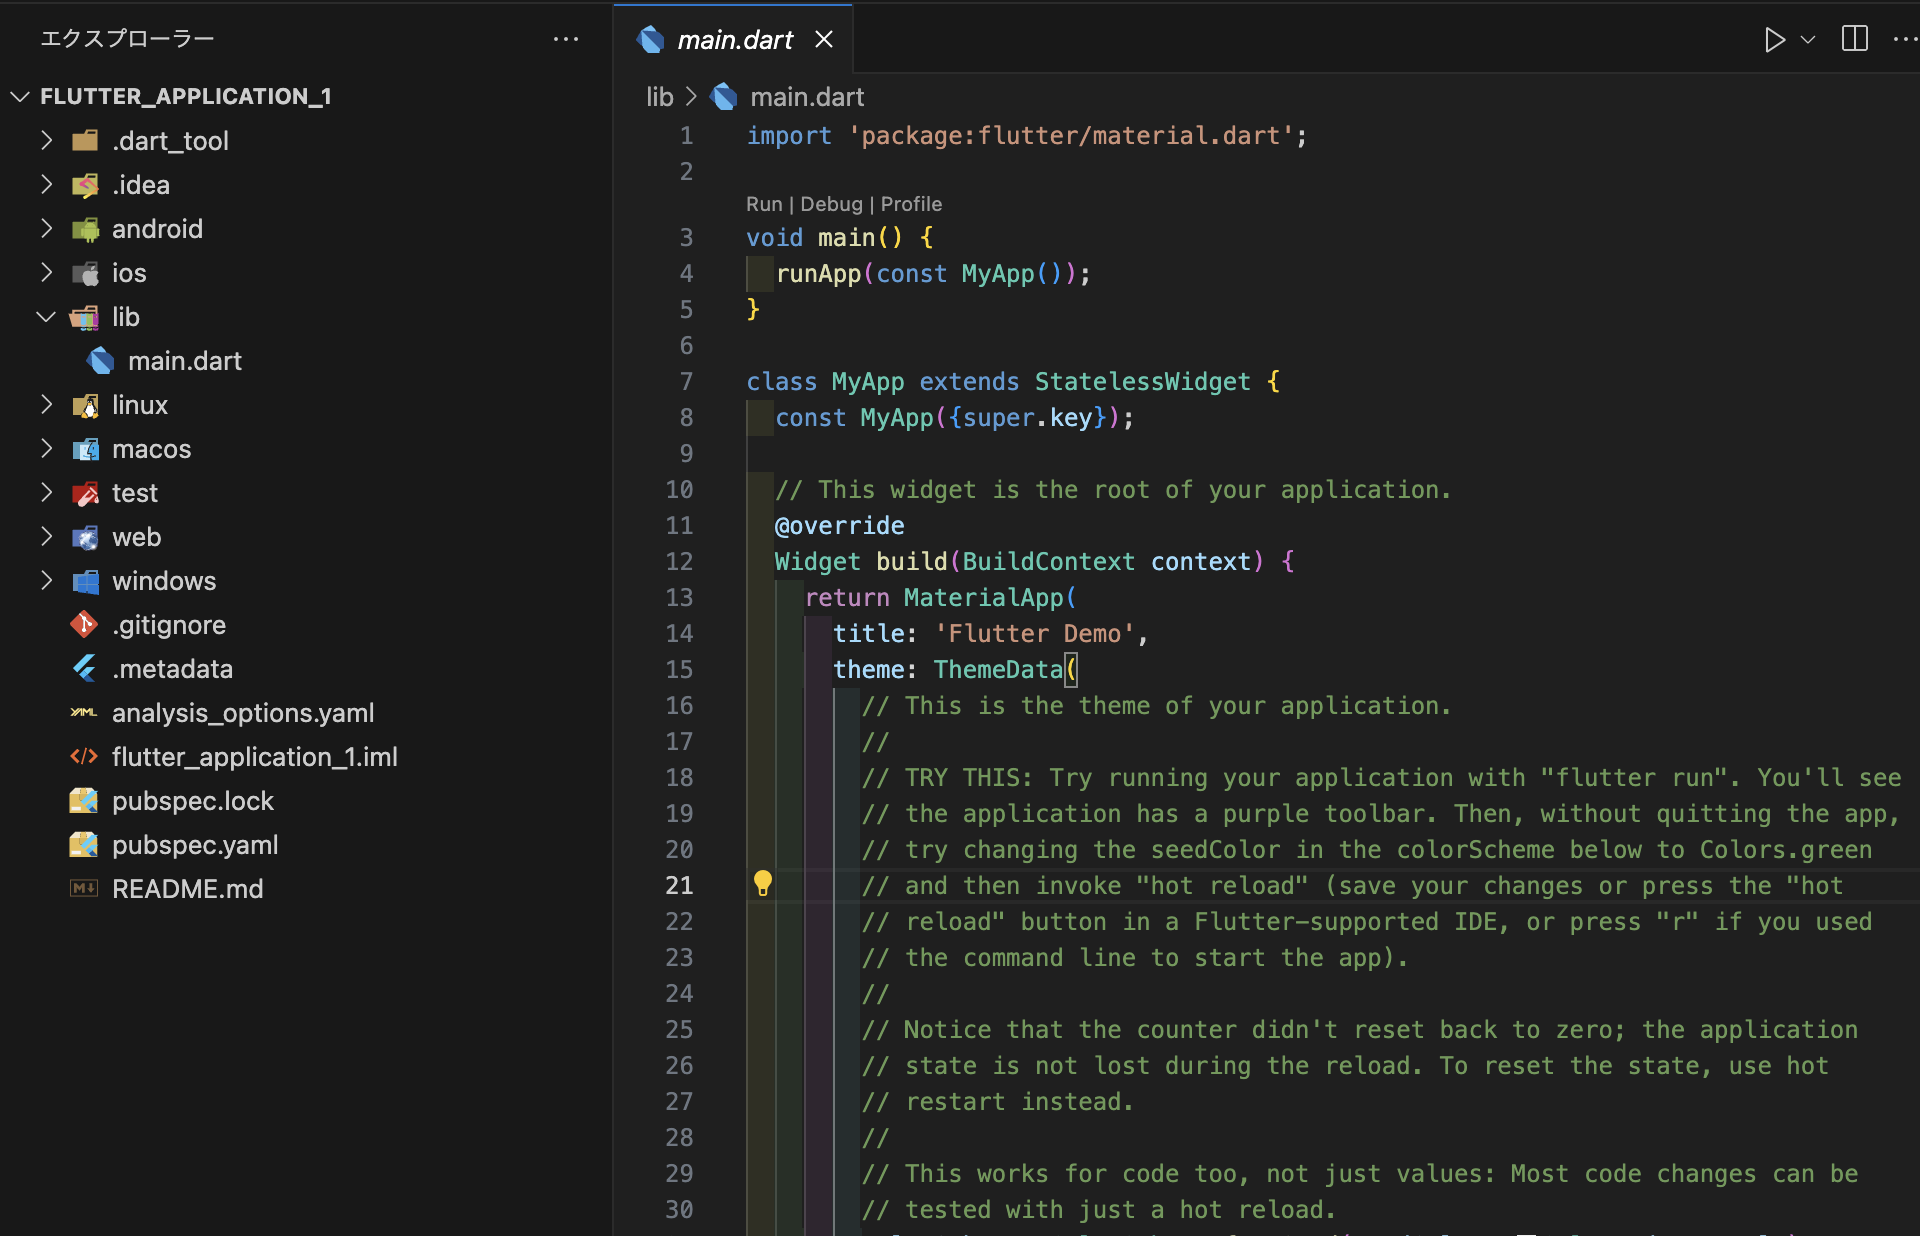The width and height of the screenshot is (1920, 1236).
Task: Close the main.dart tab
Action: click(x=824, y=40)
